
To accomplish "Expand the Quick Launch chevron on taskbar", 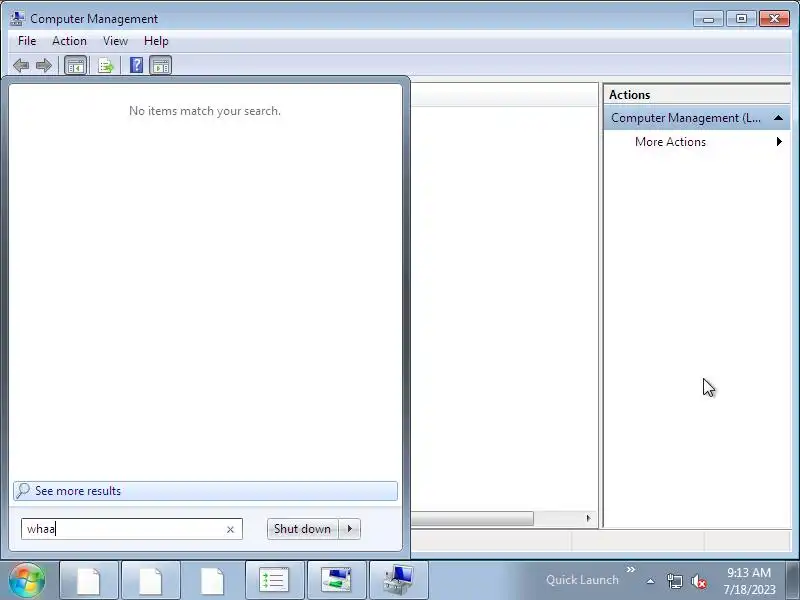I will [631, 569].
